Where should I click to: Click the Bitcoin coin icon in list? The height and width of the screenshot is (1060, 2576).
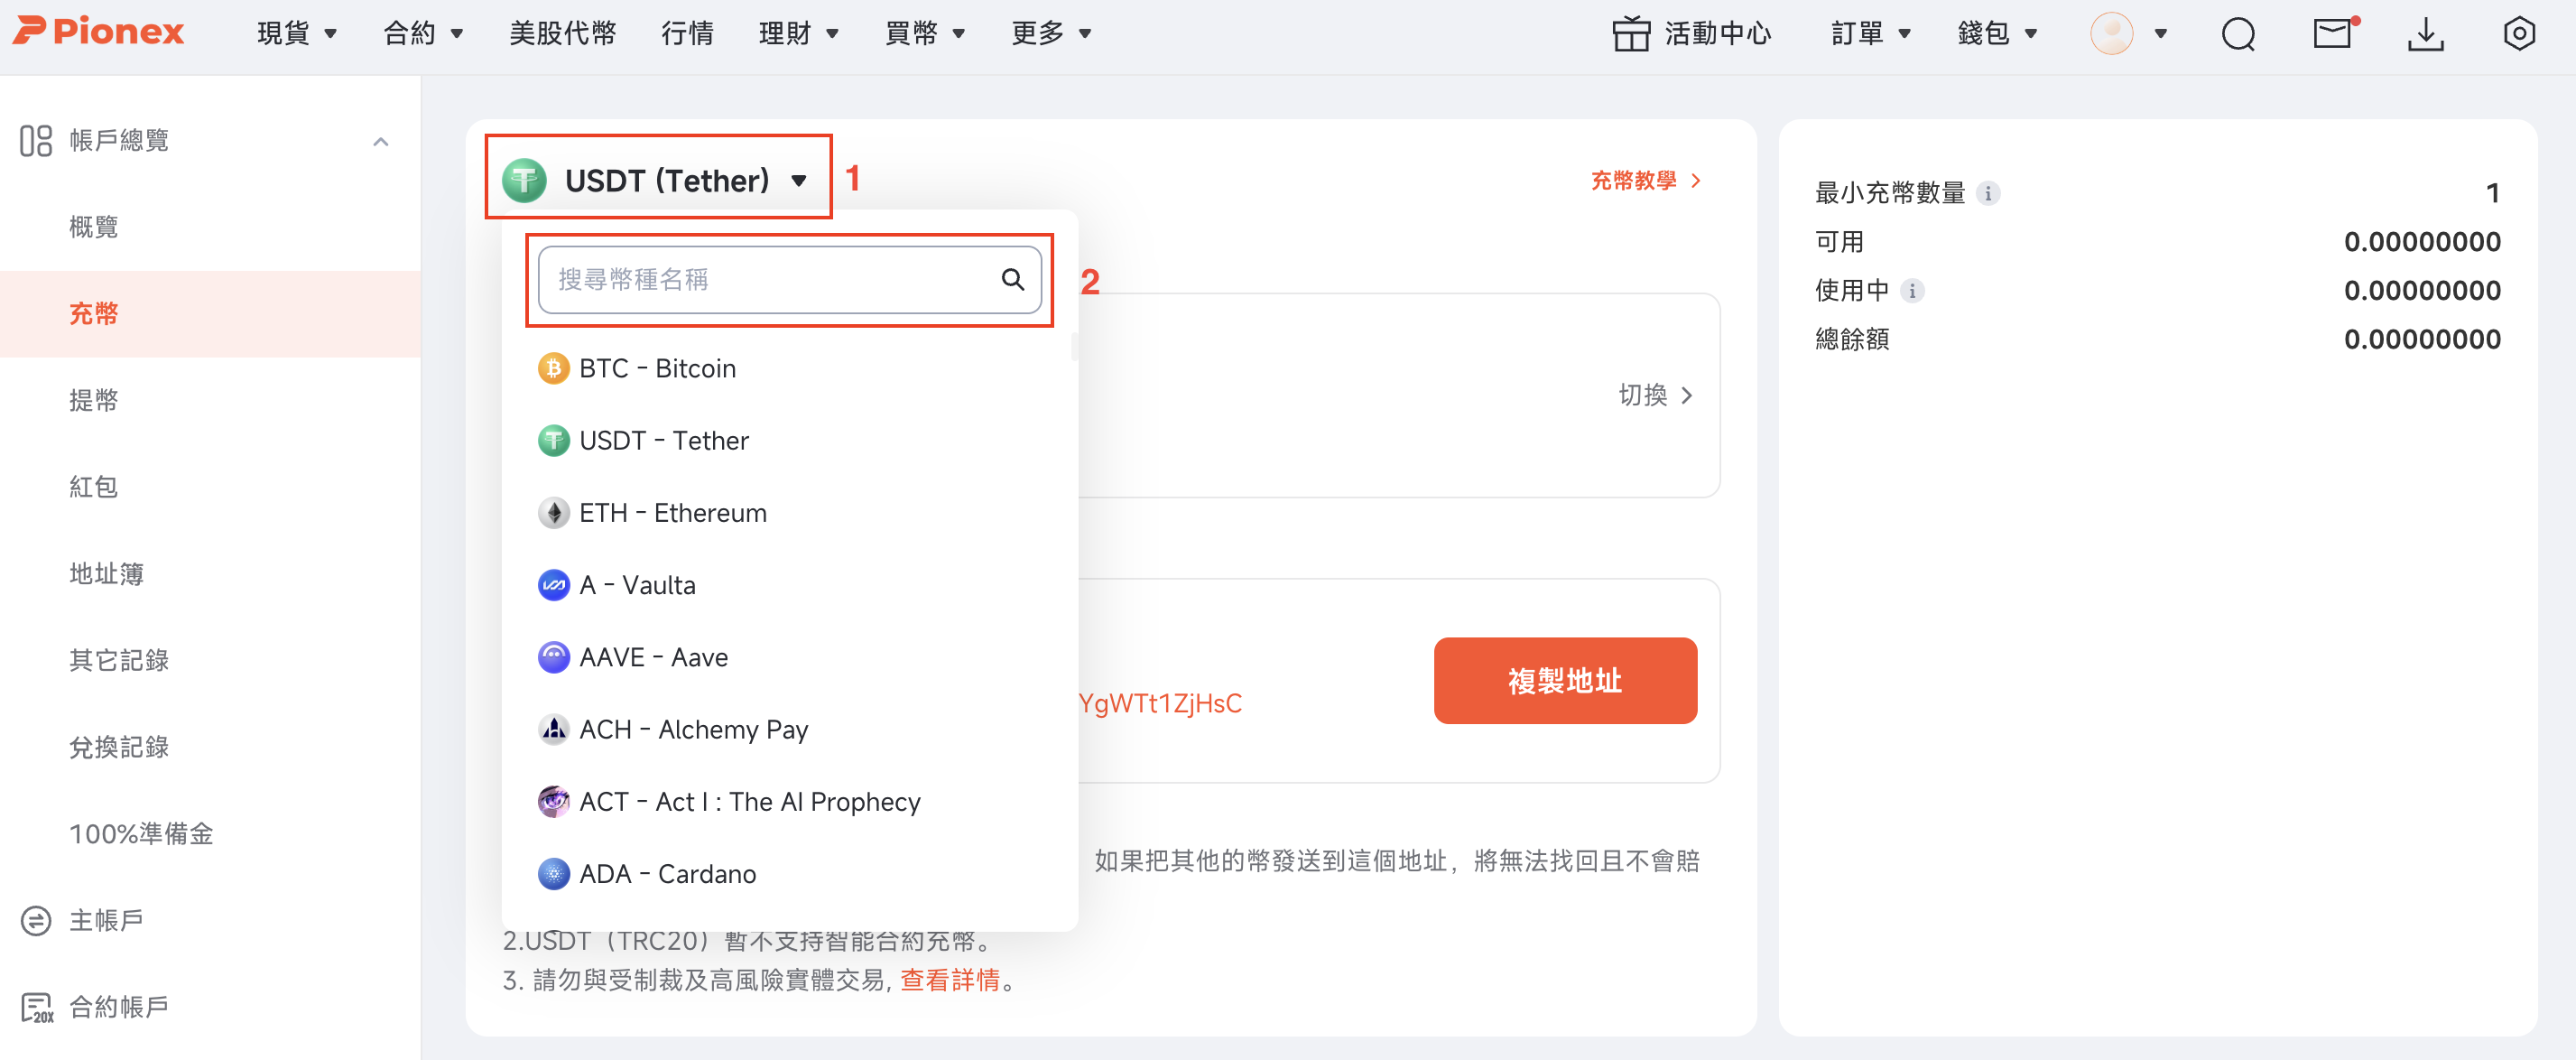tap(553, 368)
